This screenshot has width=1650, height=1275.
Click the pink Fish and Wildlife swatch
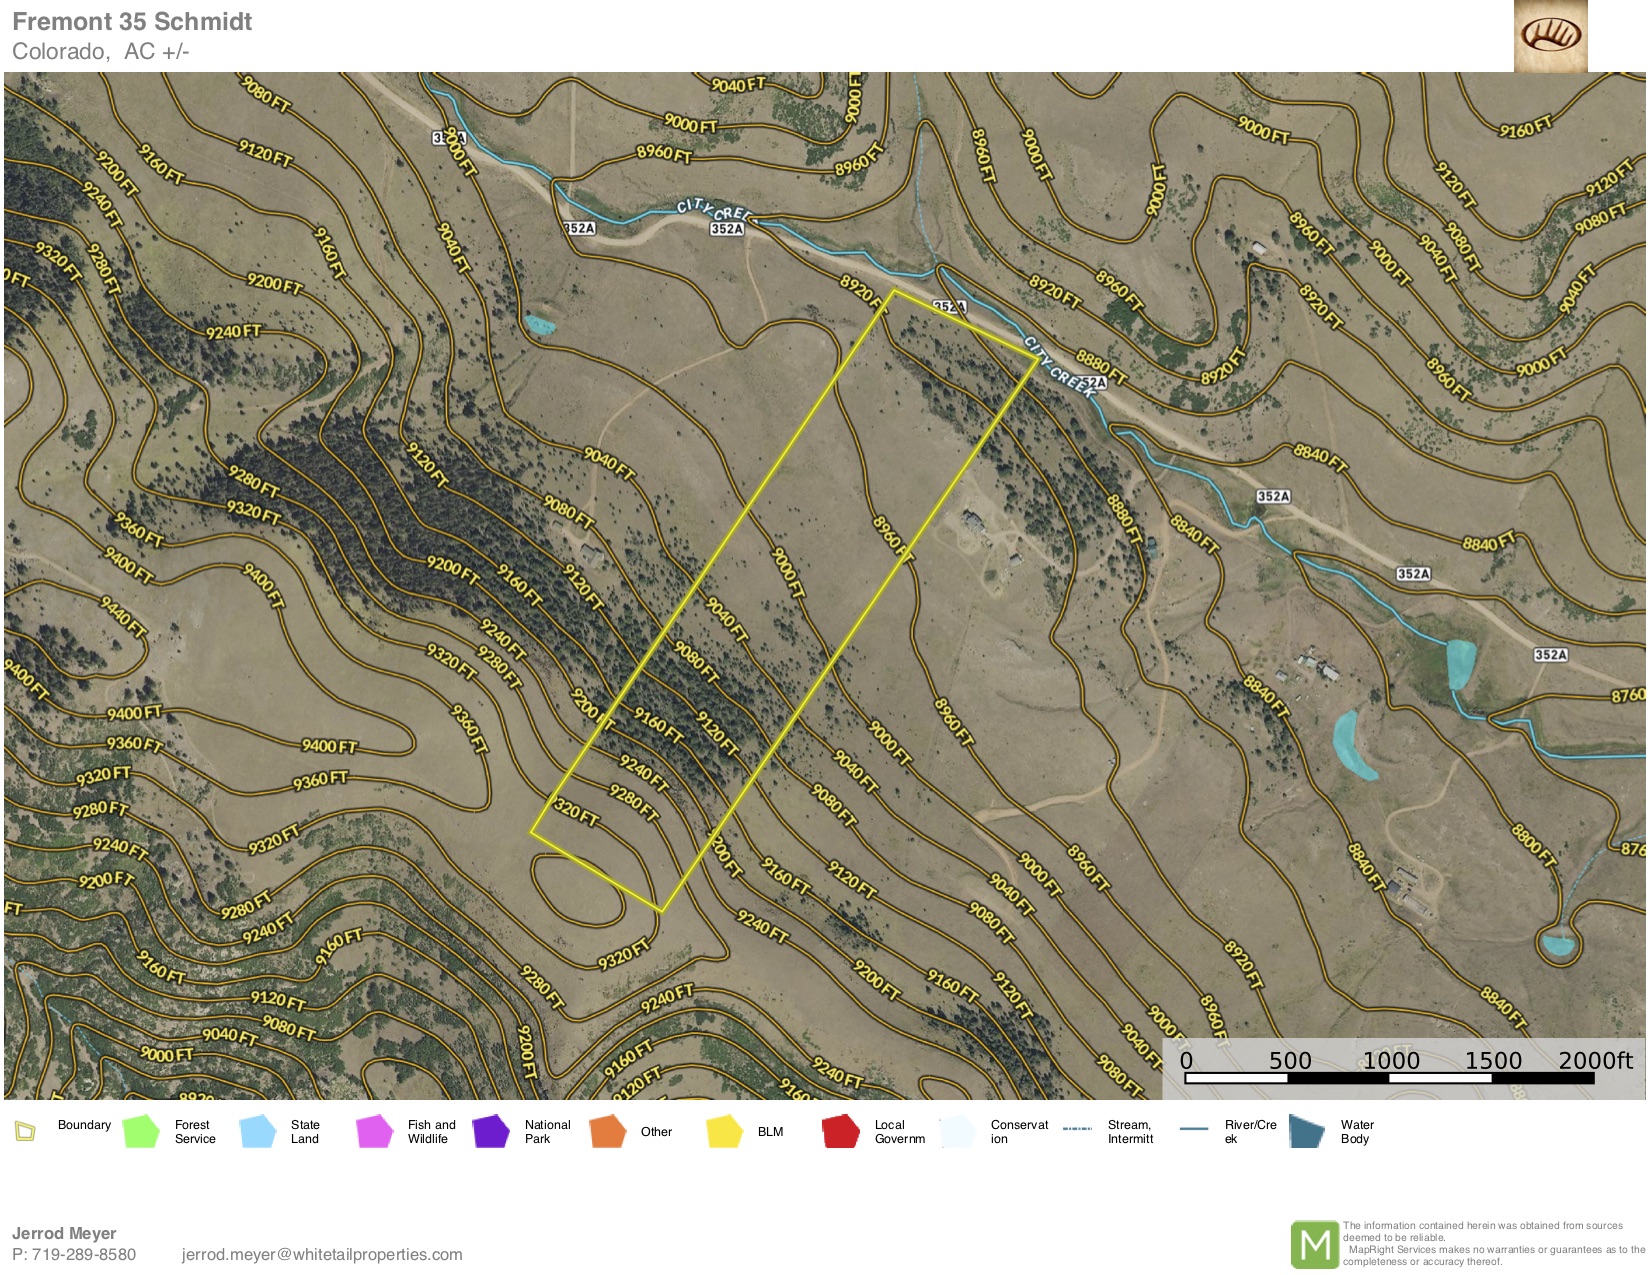pos(374,1132)
